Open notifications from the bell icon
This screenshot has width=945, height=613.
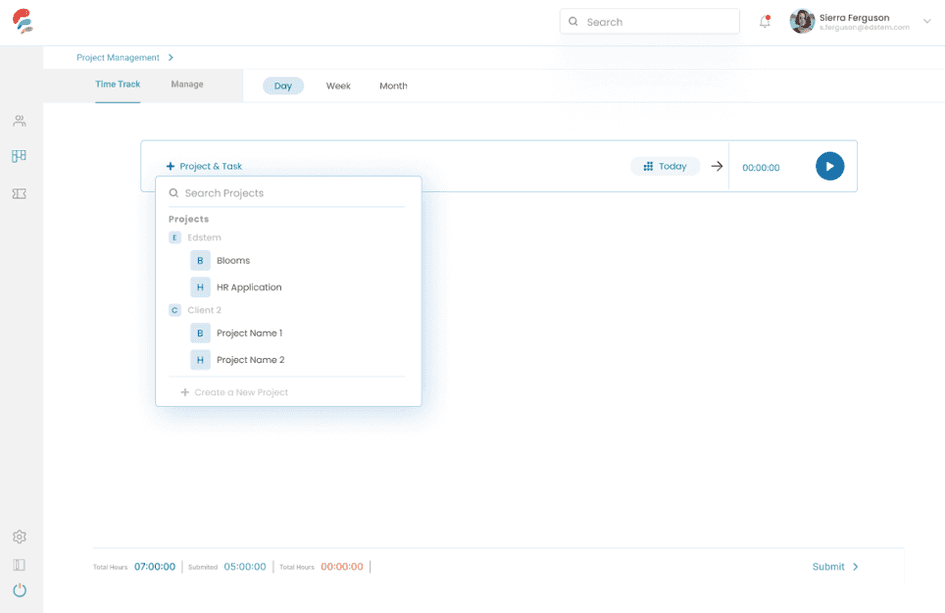764,20
